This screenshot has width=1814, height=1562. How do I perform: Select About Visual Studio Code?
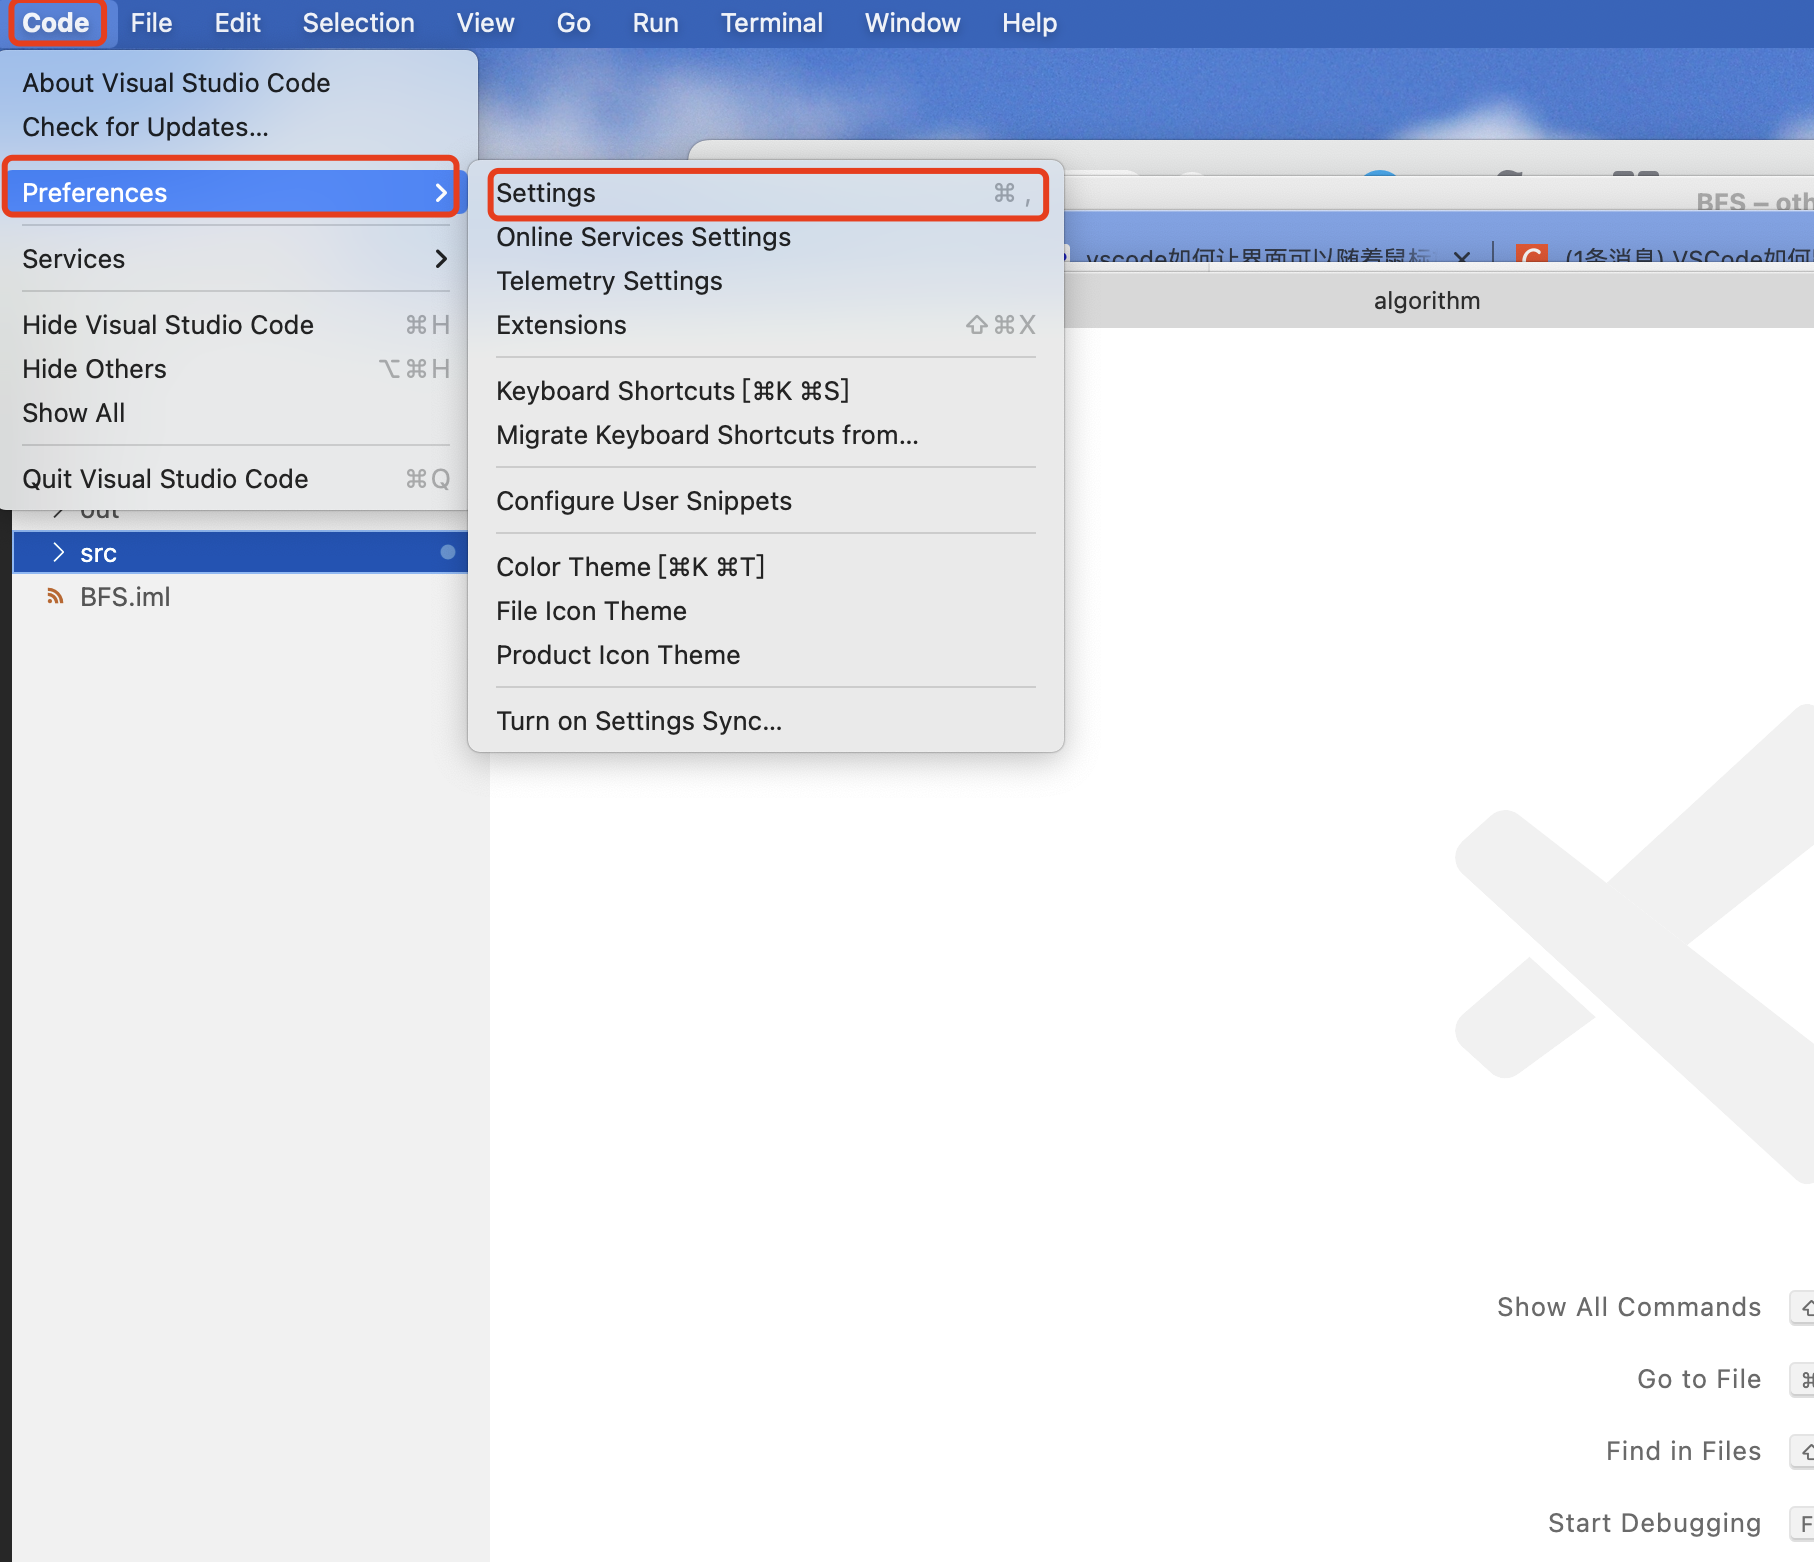(238, 83)
